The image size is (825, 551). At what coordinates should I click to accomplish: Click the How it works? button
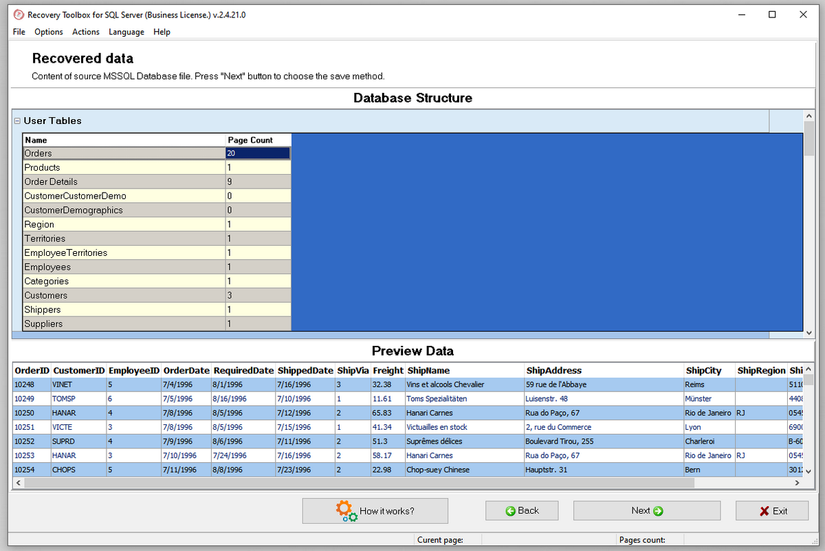(x=375, y=510)
